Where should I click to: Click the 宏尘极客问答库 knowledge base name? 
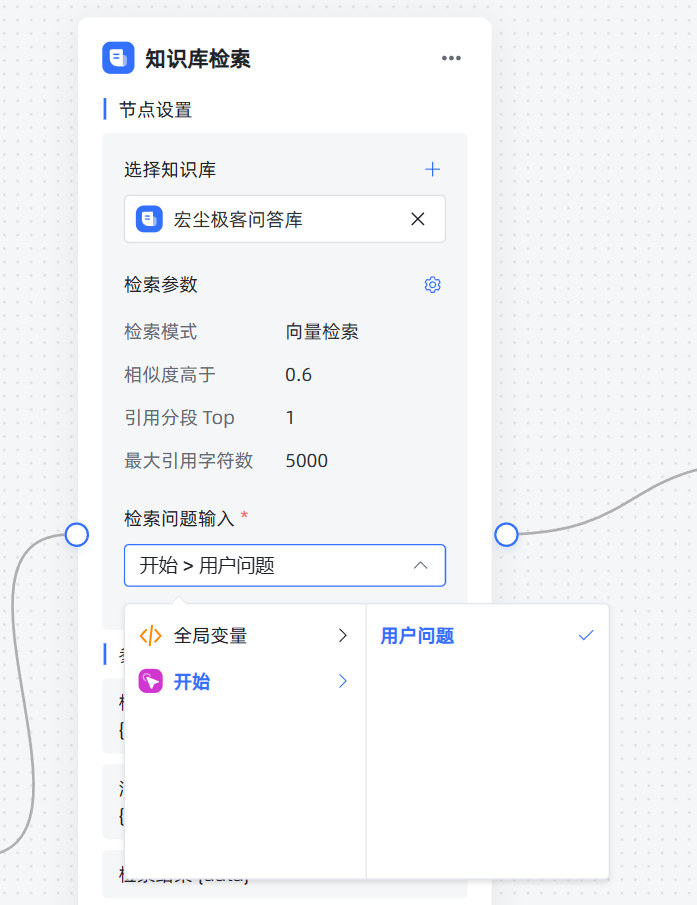238,219
